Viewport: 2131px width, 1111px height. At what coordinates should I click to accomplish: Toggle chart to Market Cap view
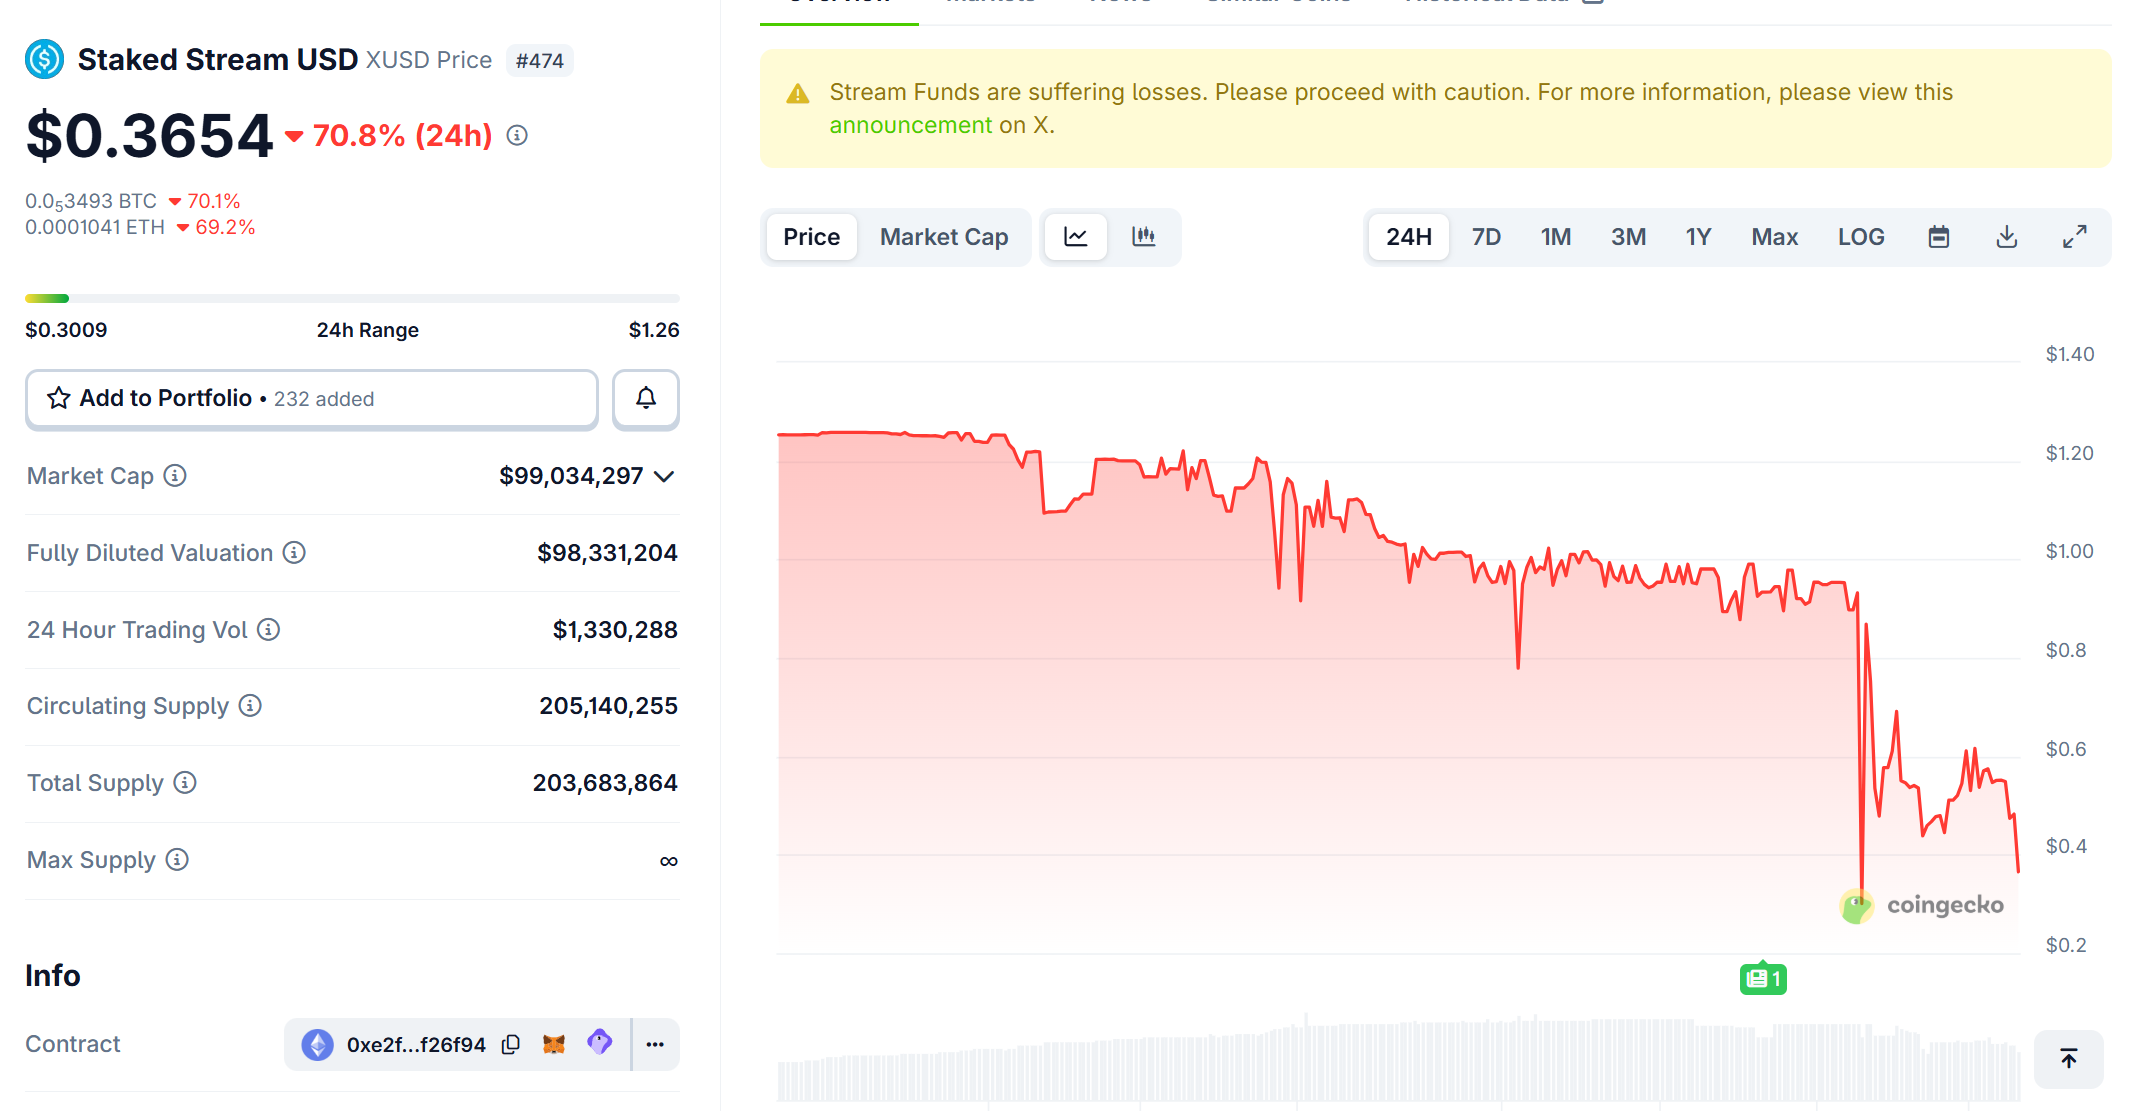[943, 237]
